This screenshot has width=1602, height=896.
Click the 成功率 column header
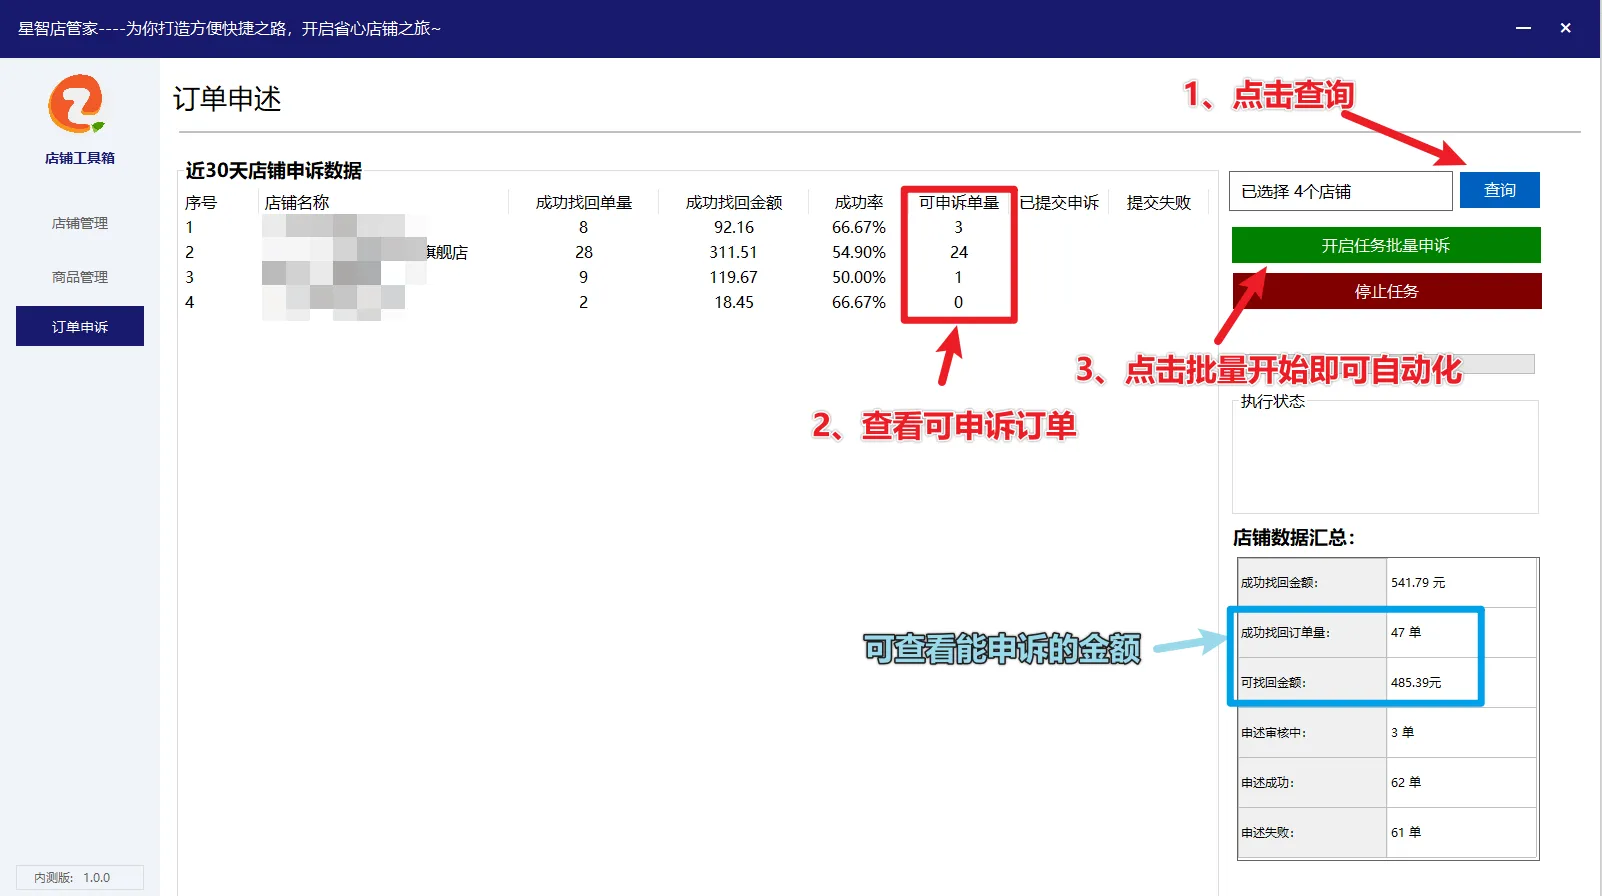pyautogui.click(x=859, y=202)
